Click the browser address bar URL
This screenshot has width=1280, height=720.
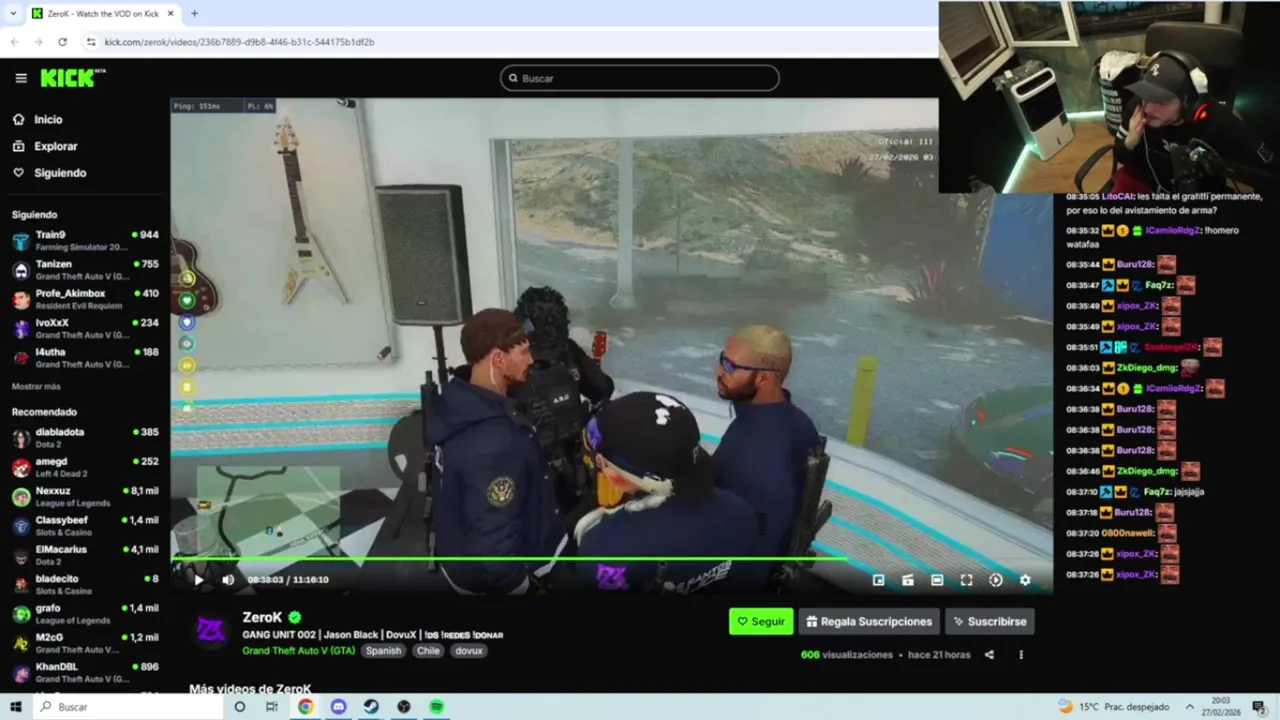239,42
